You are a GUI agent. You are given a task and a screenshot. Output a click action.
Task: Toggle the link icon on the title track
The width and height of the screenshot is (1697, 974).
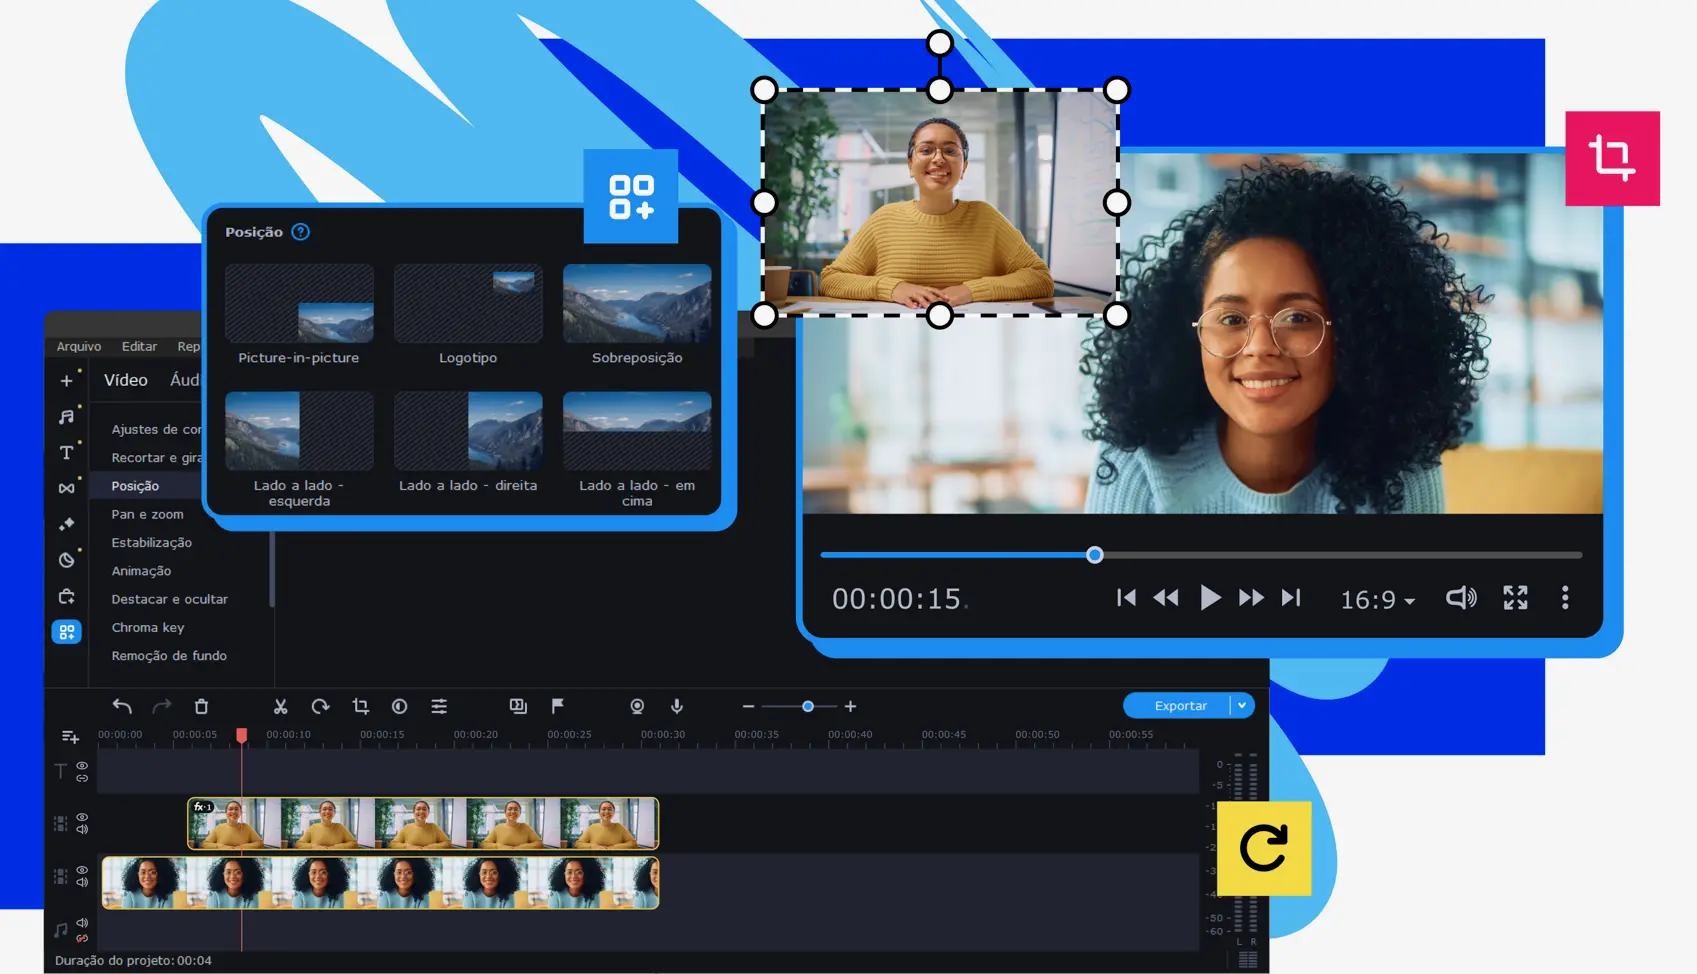pyautogui.click(x=82, y=778)
